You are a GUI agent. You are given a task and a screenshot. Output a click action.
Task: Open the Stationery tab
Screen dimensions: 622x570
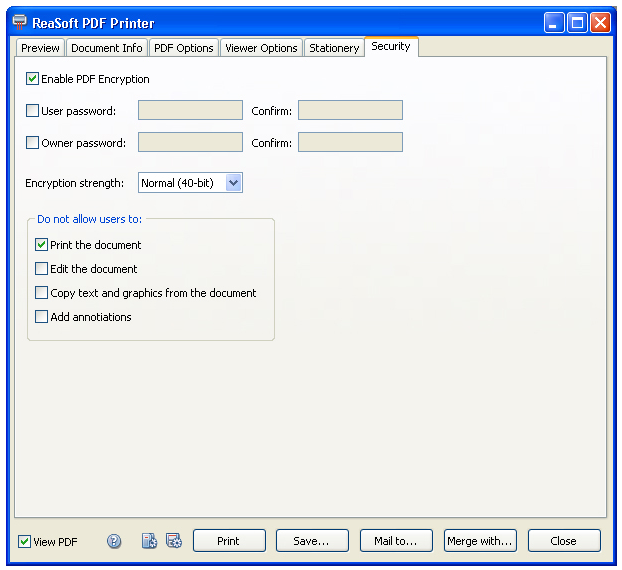334,48
